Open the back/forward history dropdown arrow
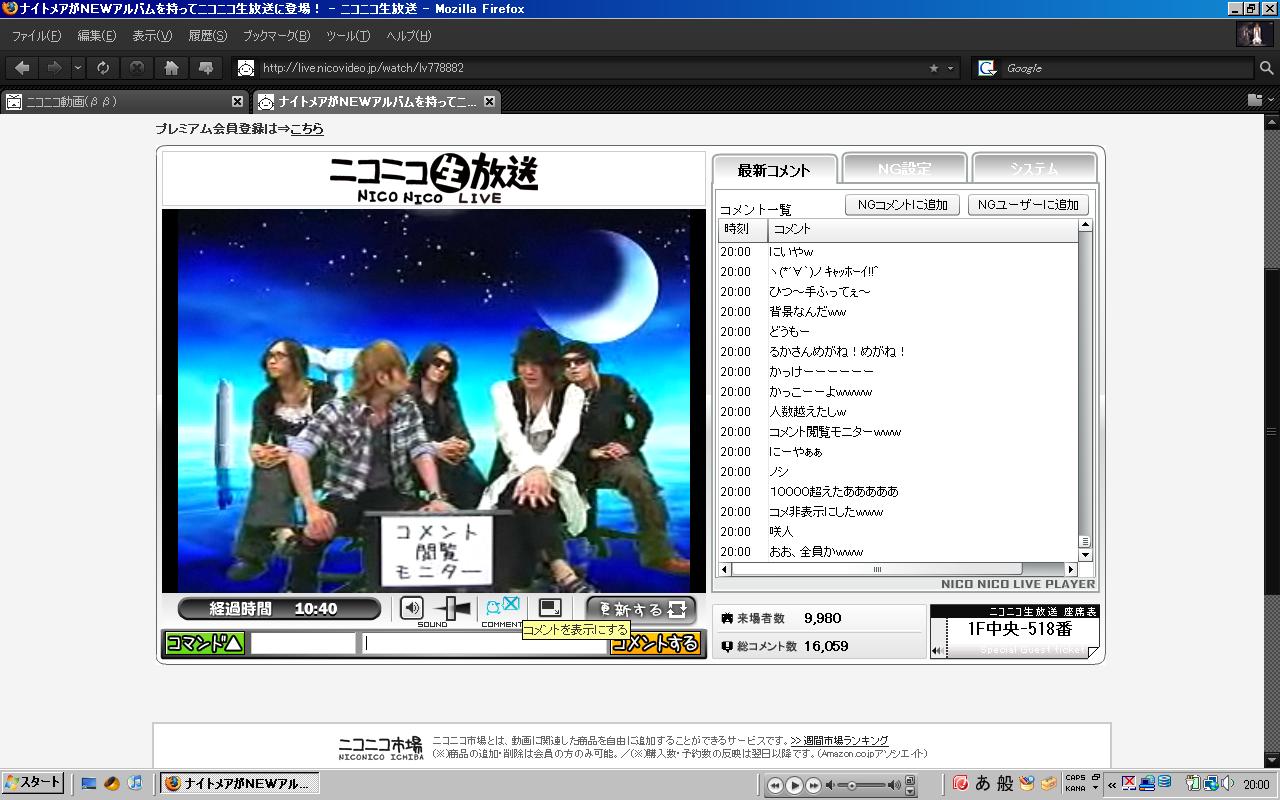 [x=78, y=68]
